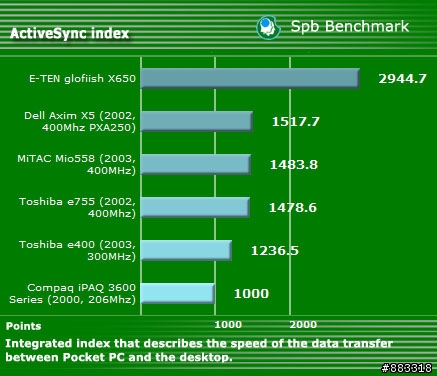Screen dimensions: 437x376
Task: Click the axis tick label 1000
Action: (228, 324)
